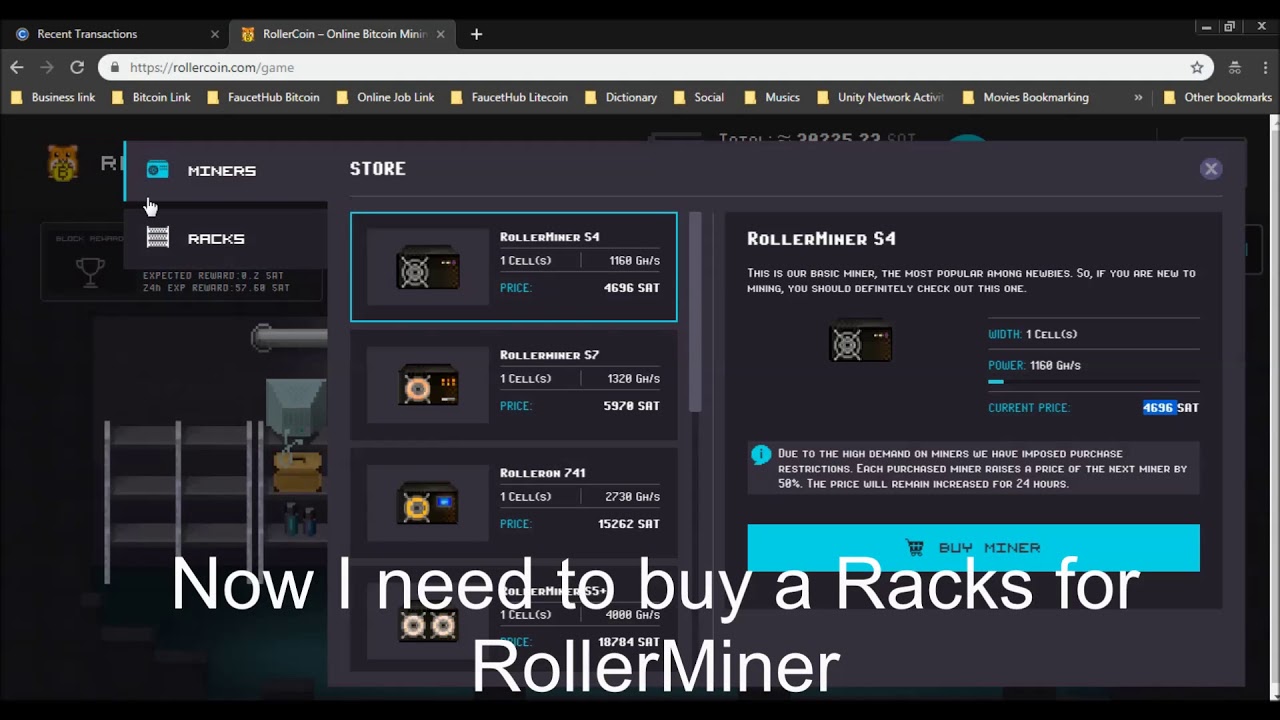This screenshot has height=720, width=1280.
Task: Reload the current page
Action: point(77,67)
